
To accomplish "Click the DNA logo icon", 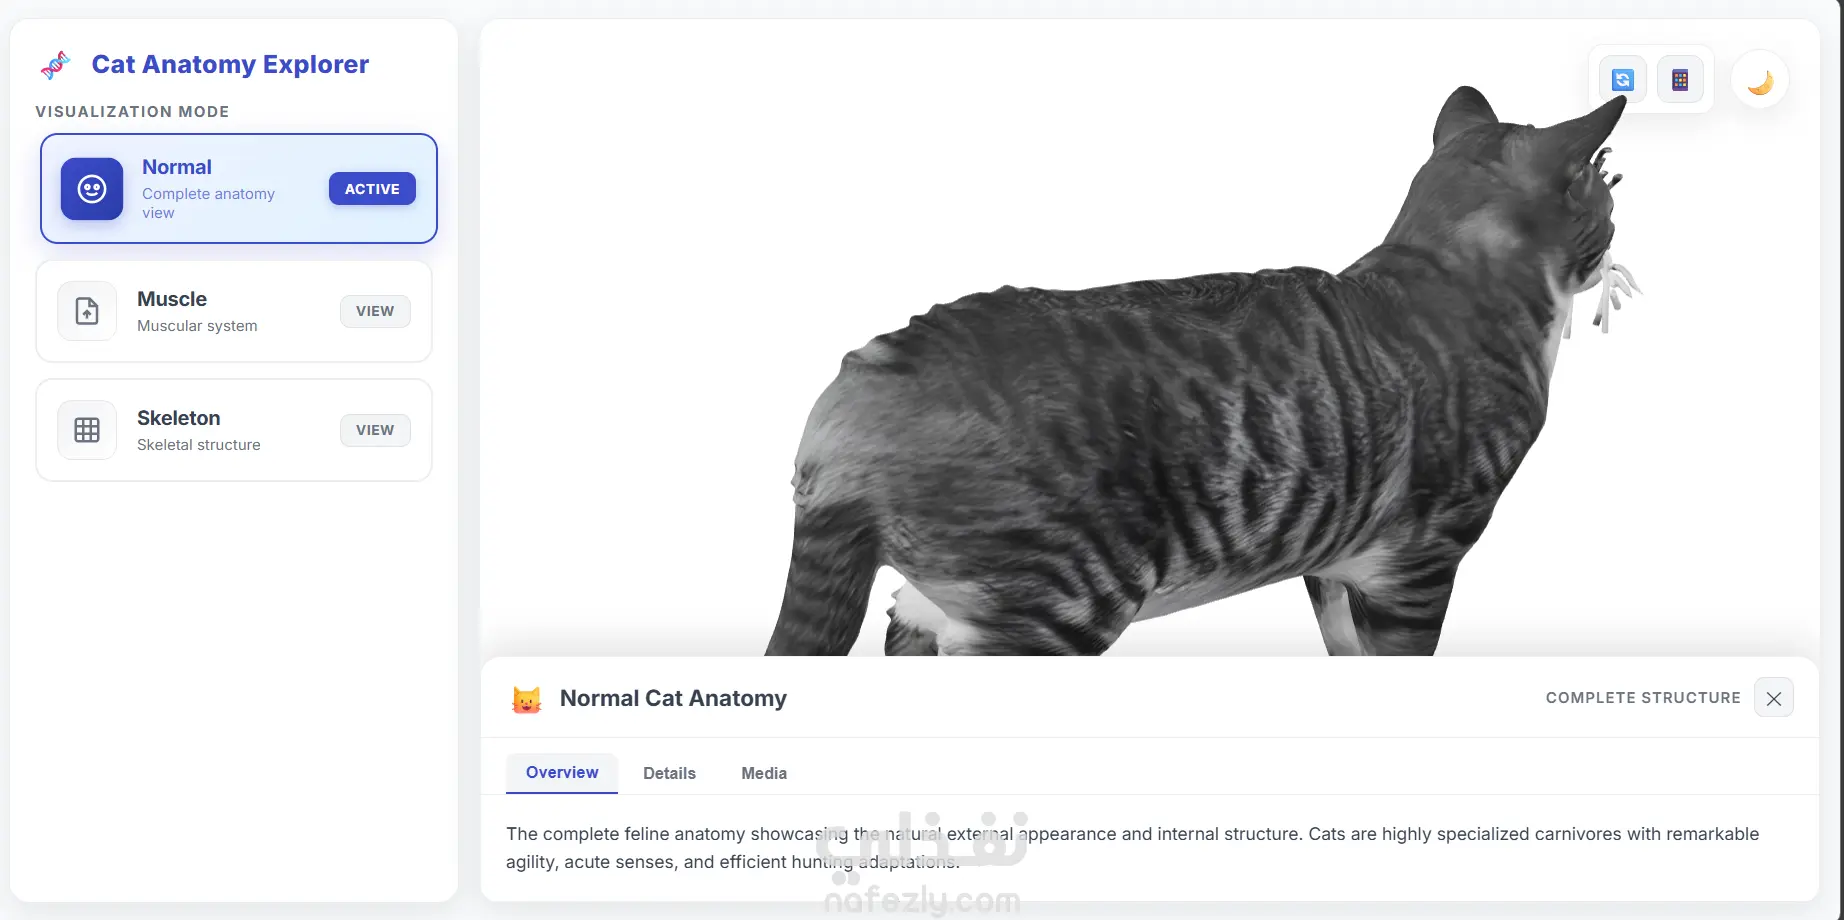I will coord(55,65).
